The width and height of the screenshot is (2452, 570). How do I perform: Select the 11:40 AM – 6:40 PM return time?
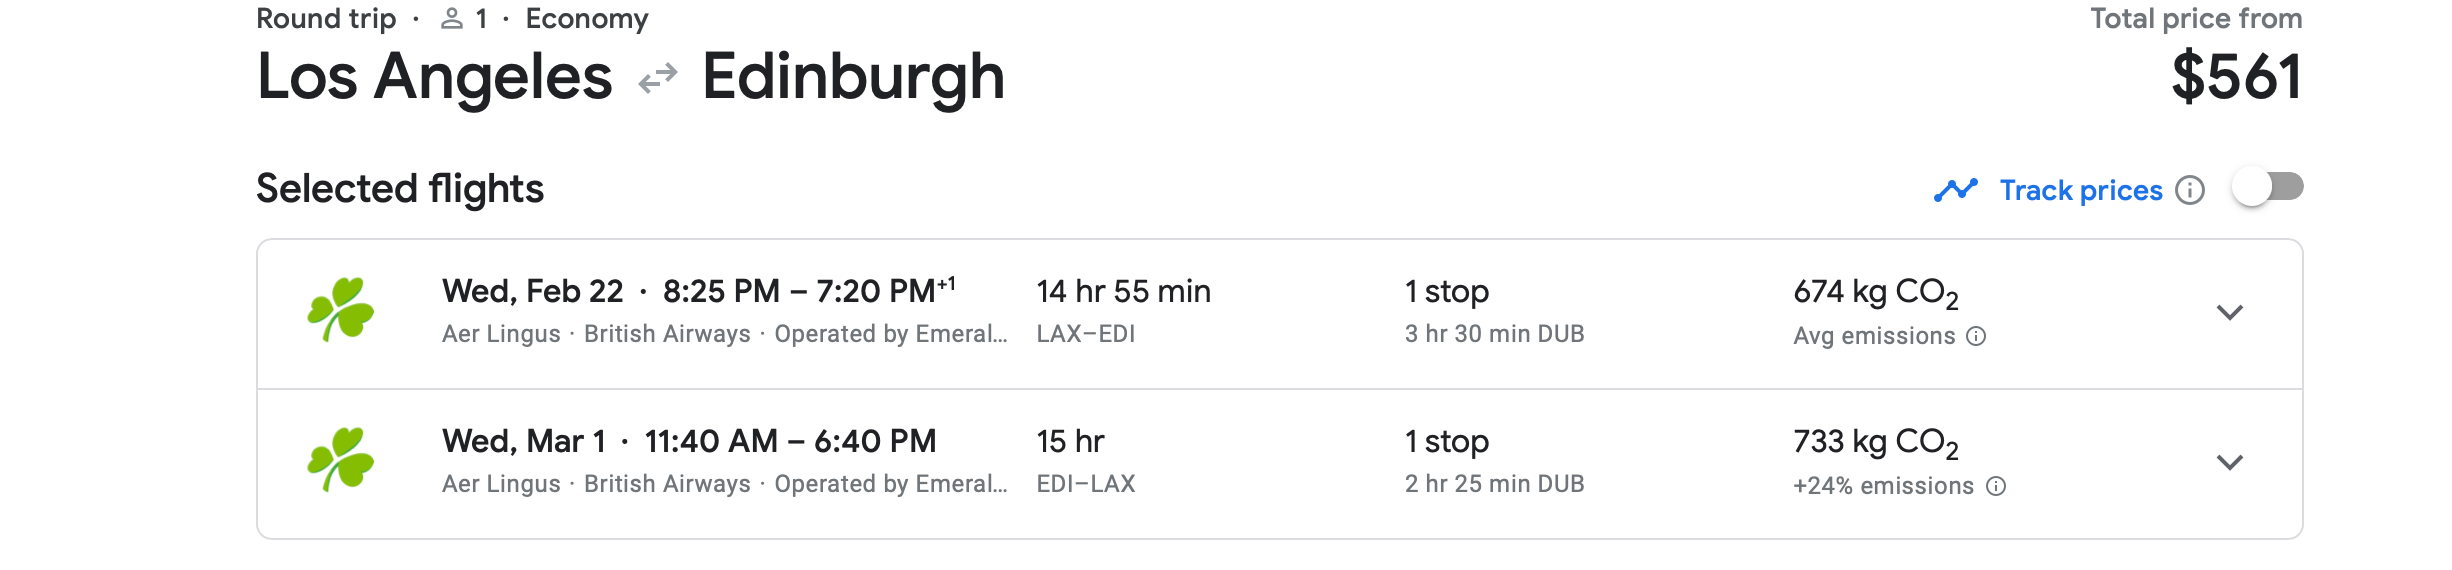790,441
